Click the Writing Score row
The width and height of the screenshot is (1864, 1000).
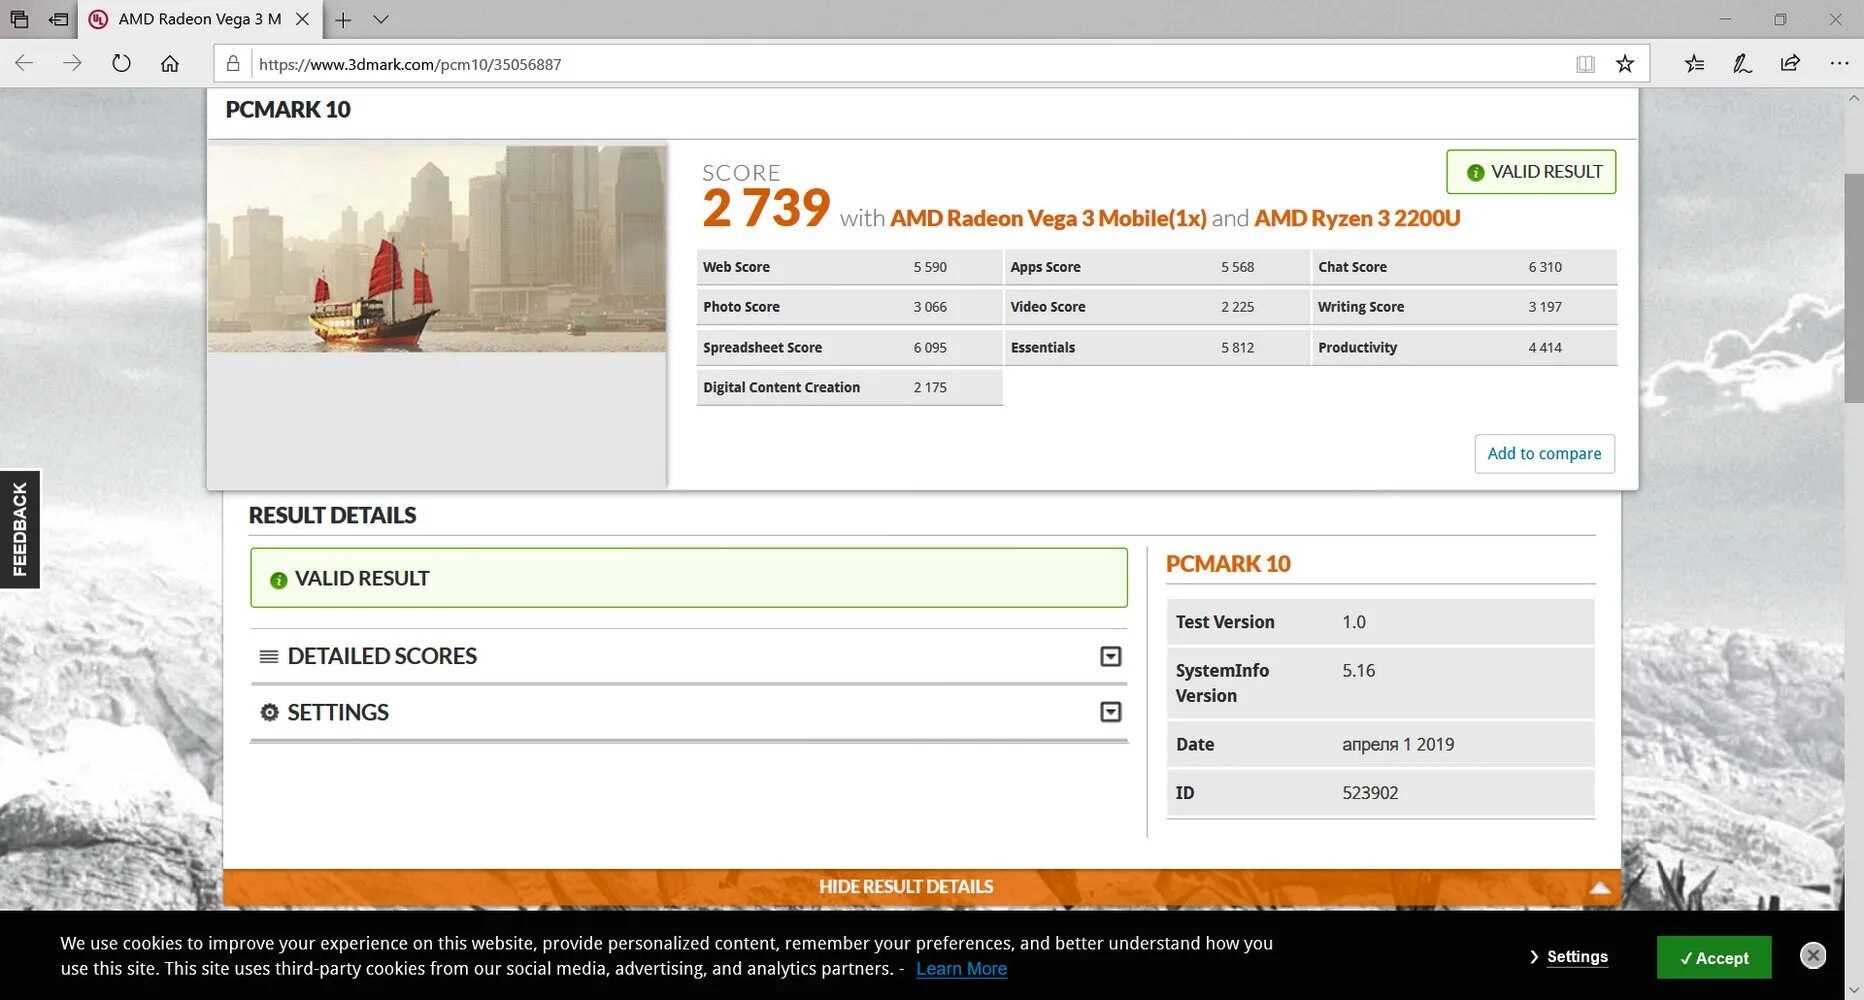(1464, 307)
